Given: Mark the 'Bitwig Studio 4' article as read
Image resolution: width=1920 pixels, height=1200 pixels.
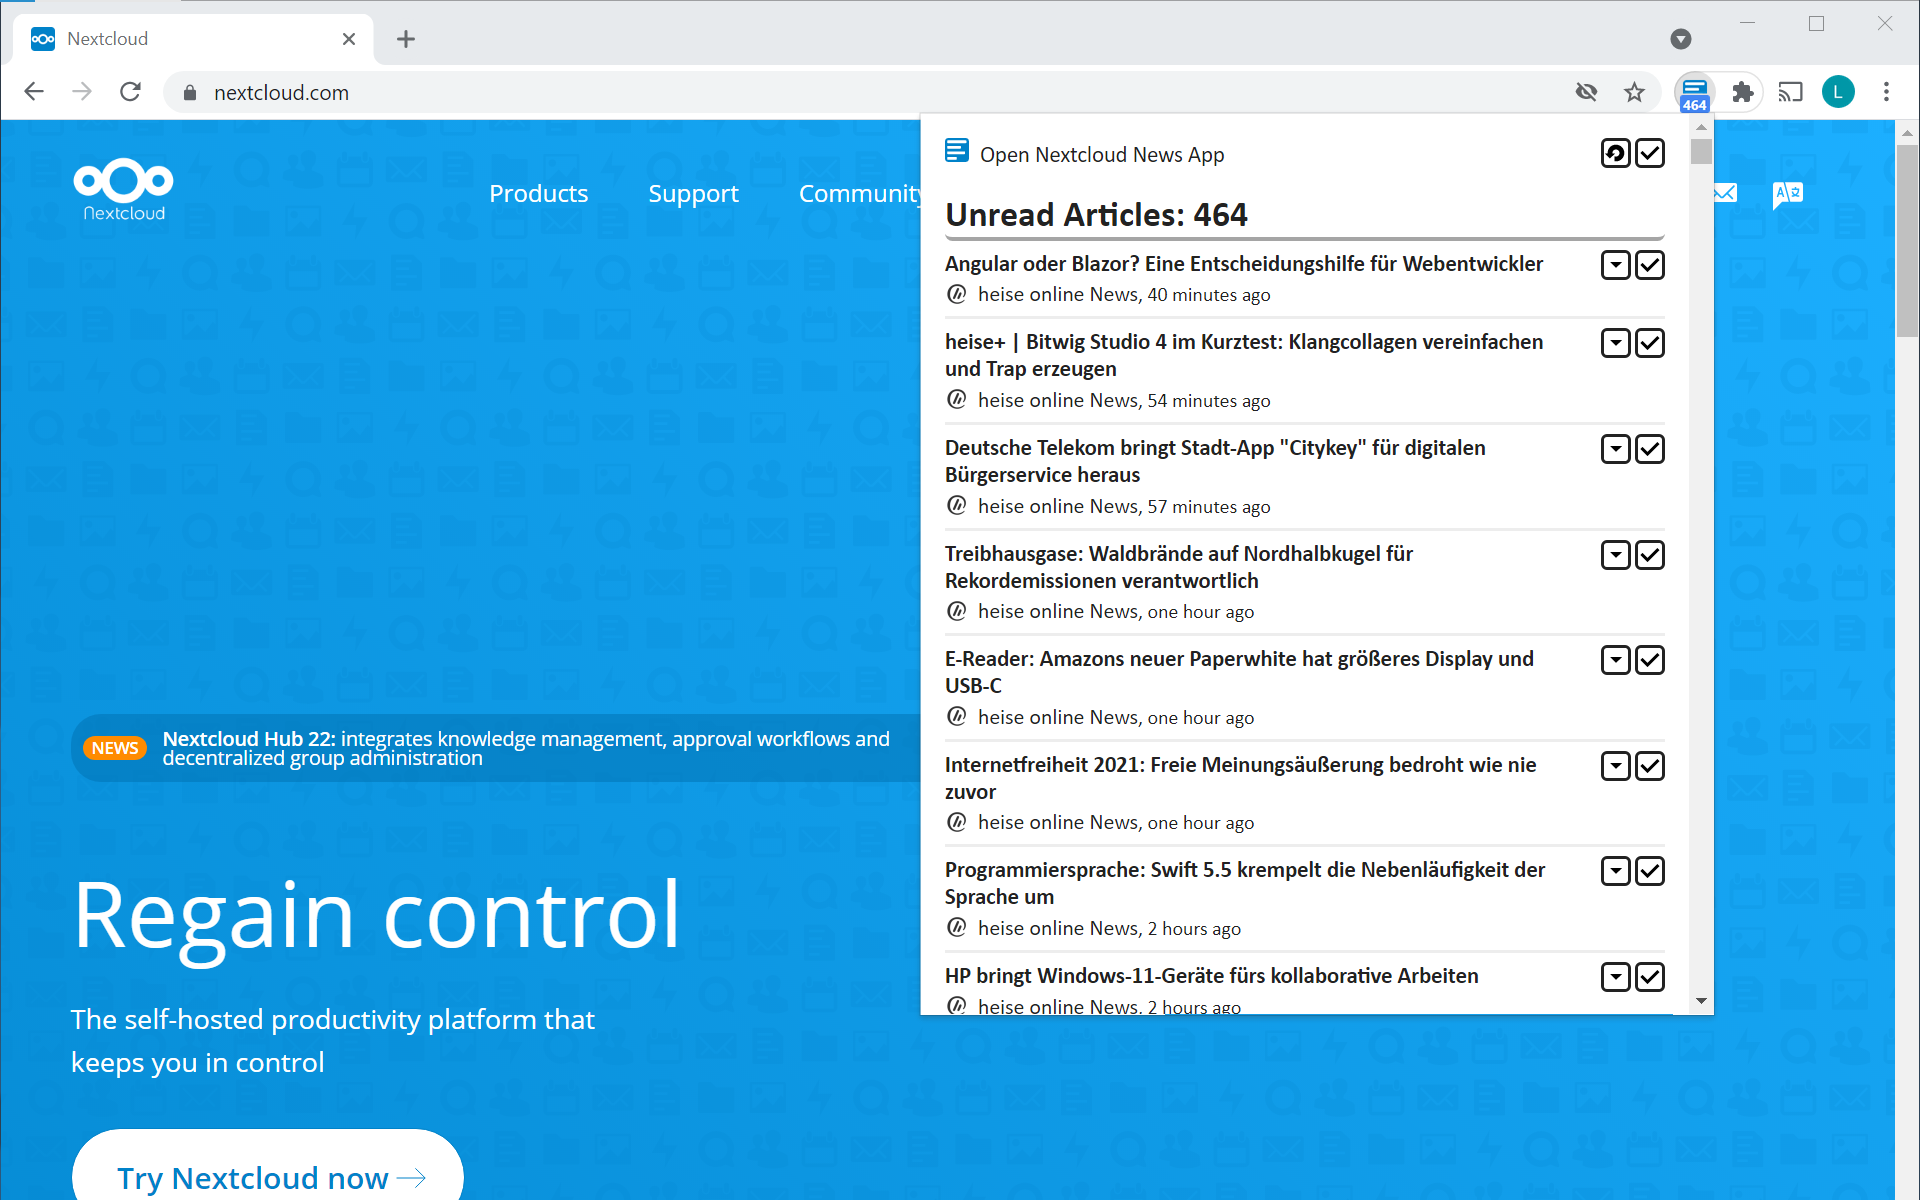Looking at the screenshot, I should [1650, 343].
